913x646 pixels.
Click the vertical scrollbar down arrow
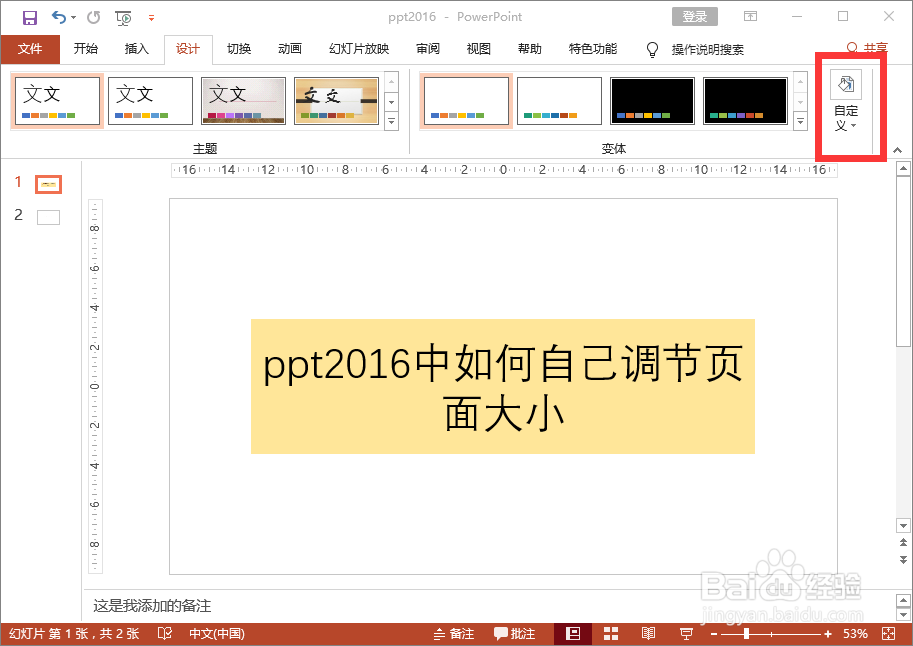click(903, 525)
